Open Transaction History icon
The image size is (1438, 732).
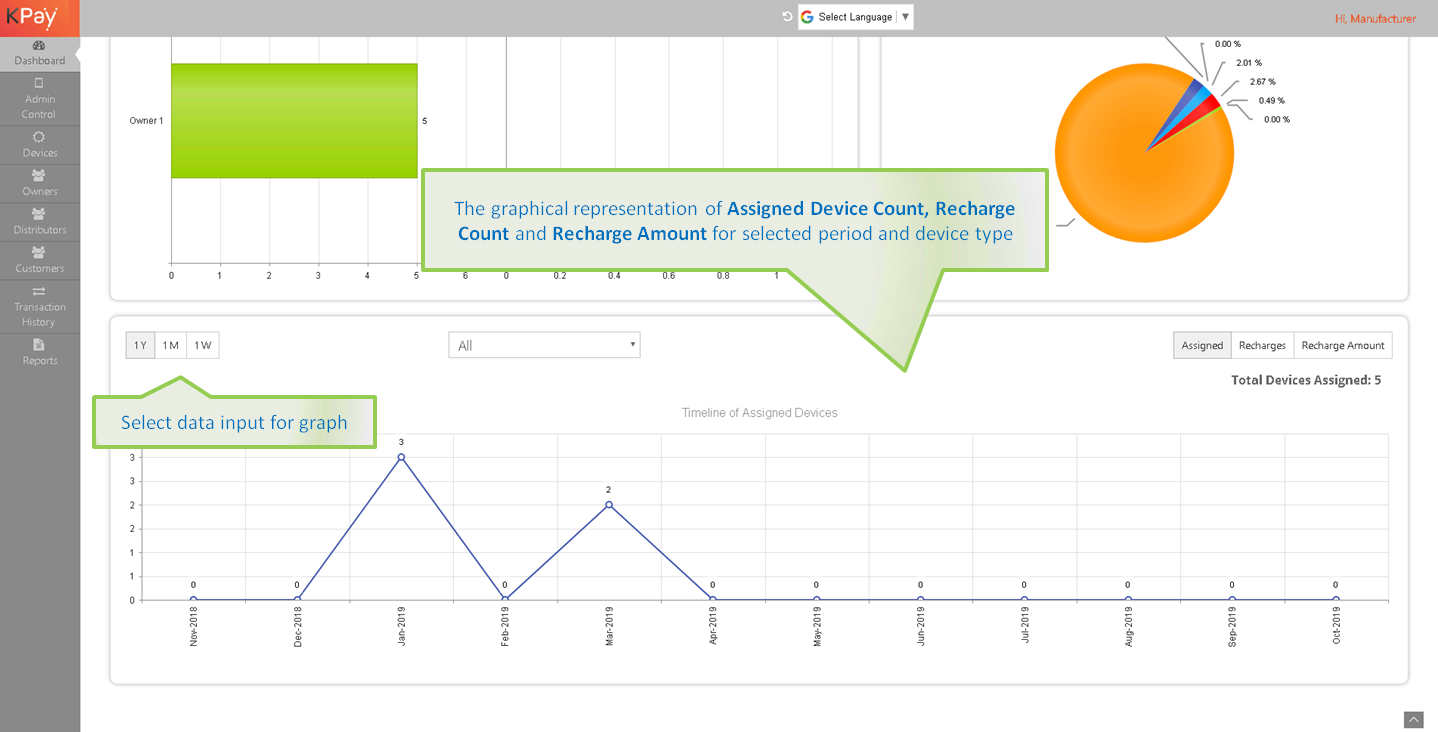tap(39, 291)
